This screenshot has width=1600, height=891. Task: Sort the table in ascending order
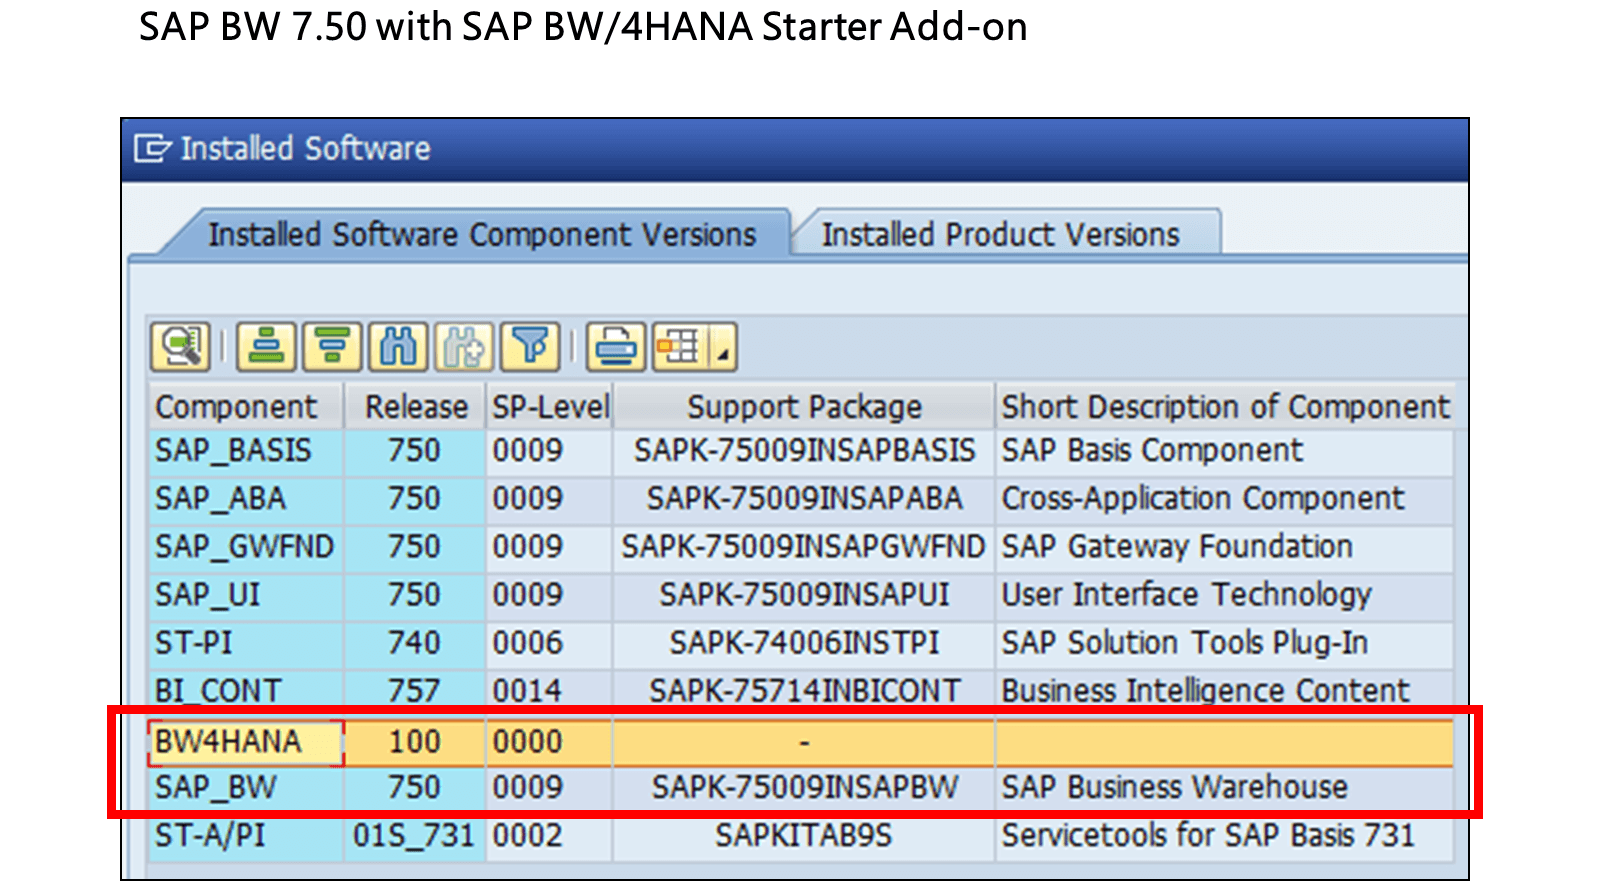pos(266,347)
